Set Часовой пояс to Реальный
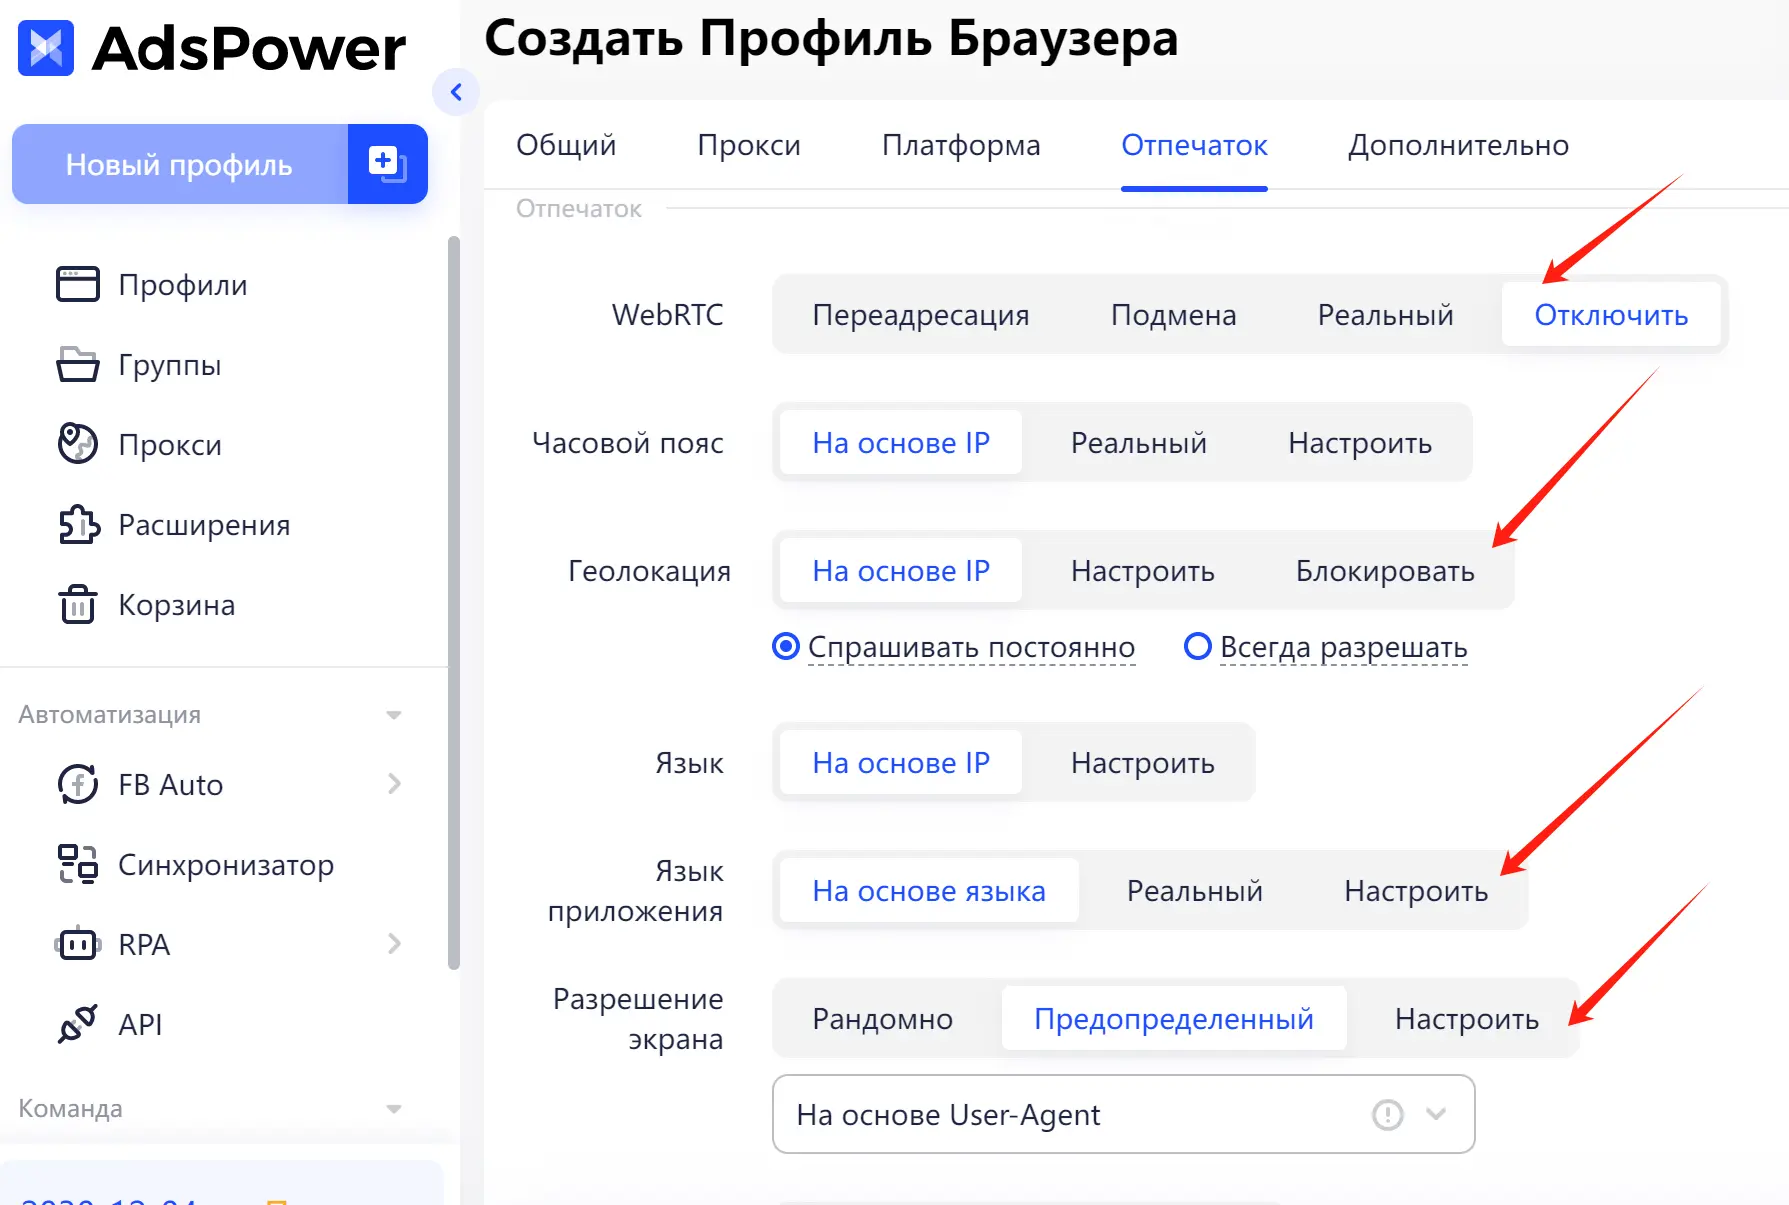The image size is (1789, 1205). coord(1138,443)
